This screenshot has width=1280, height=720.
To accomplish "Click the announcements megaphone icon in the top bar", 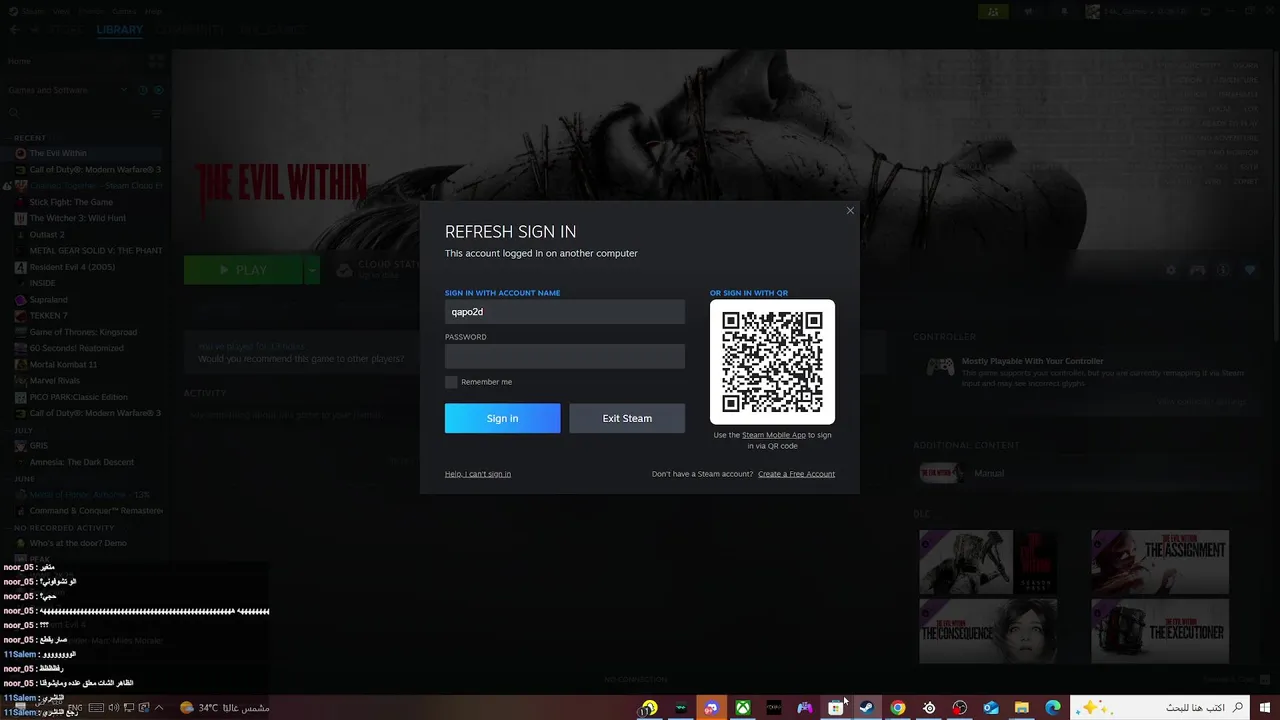I will (1028, 12).
